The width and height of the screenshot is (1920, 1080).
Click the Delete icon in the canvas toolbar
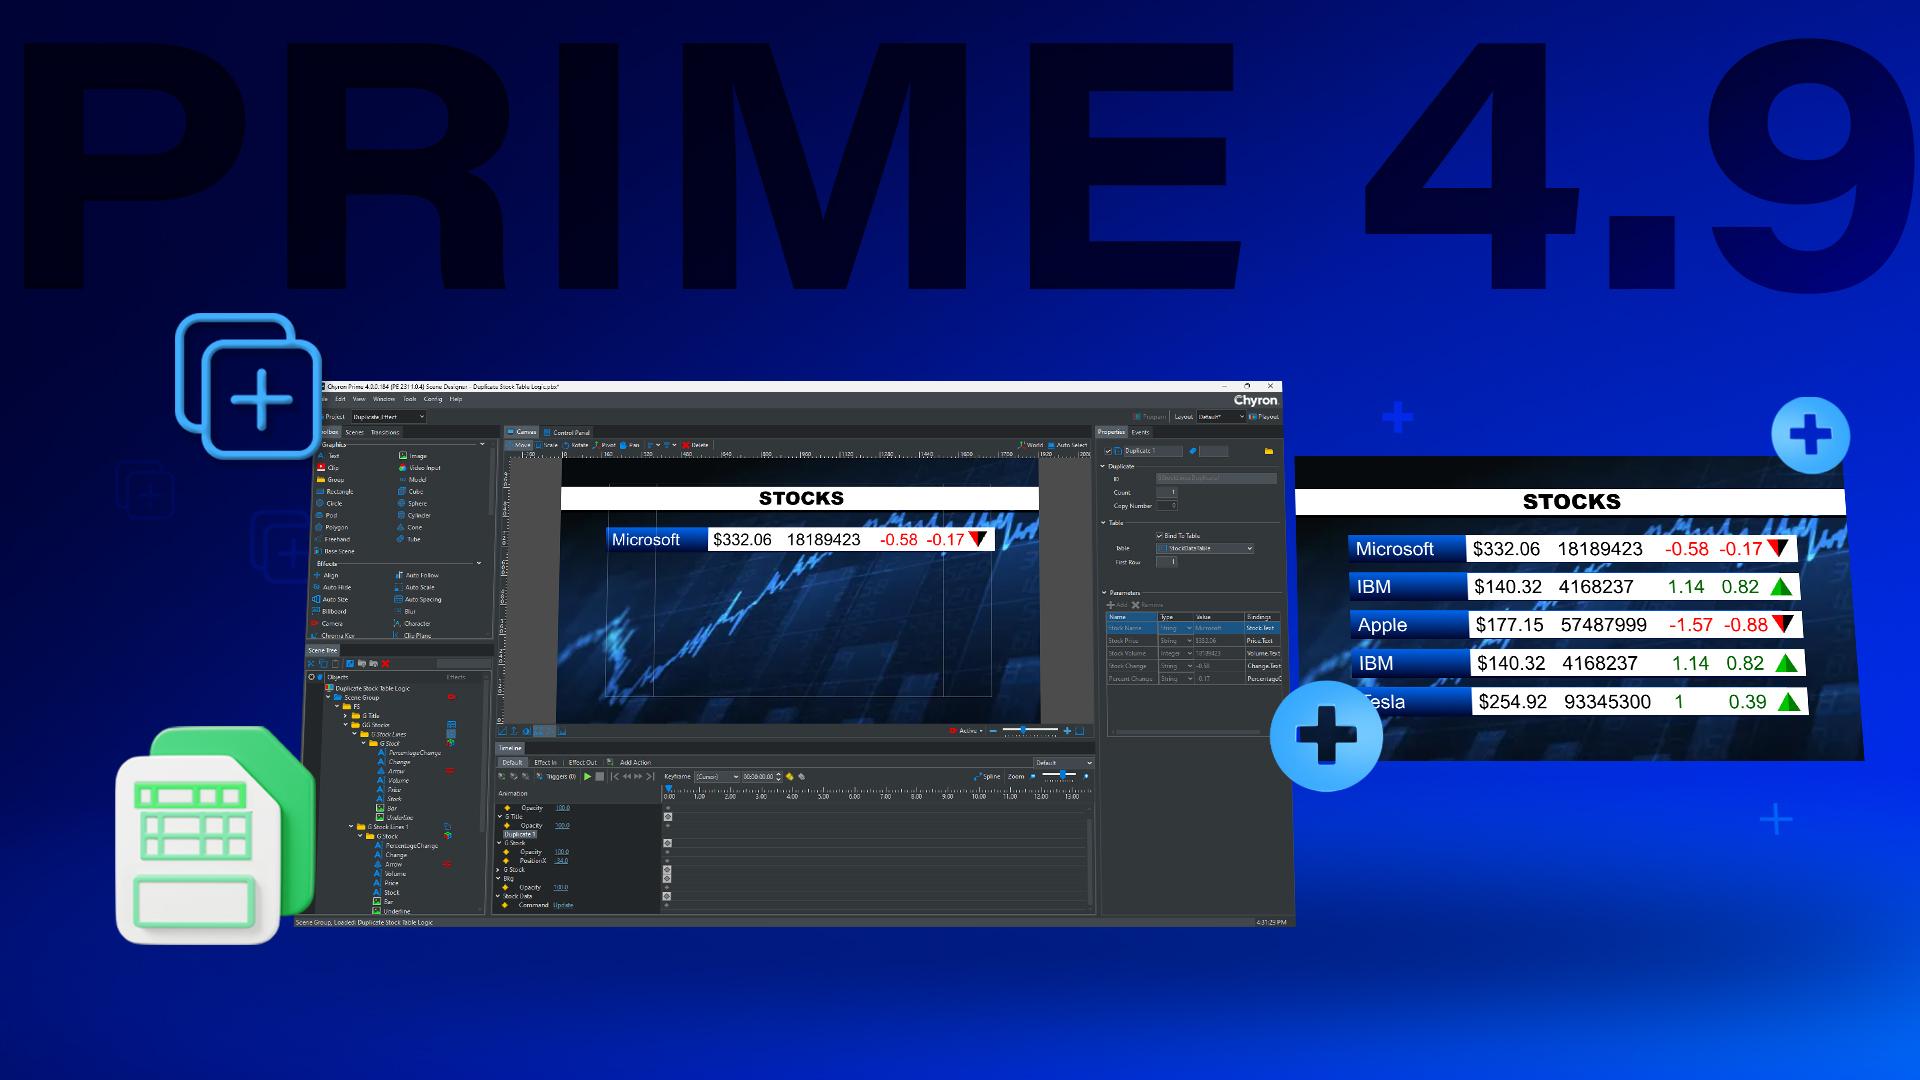click(695, 445)
